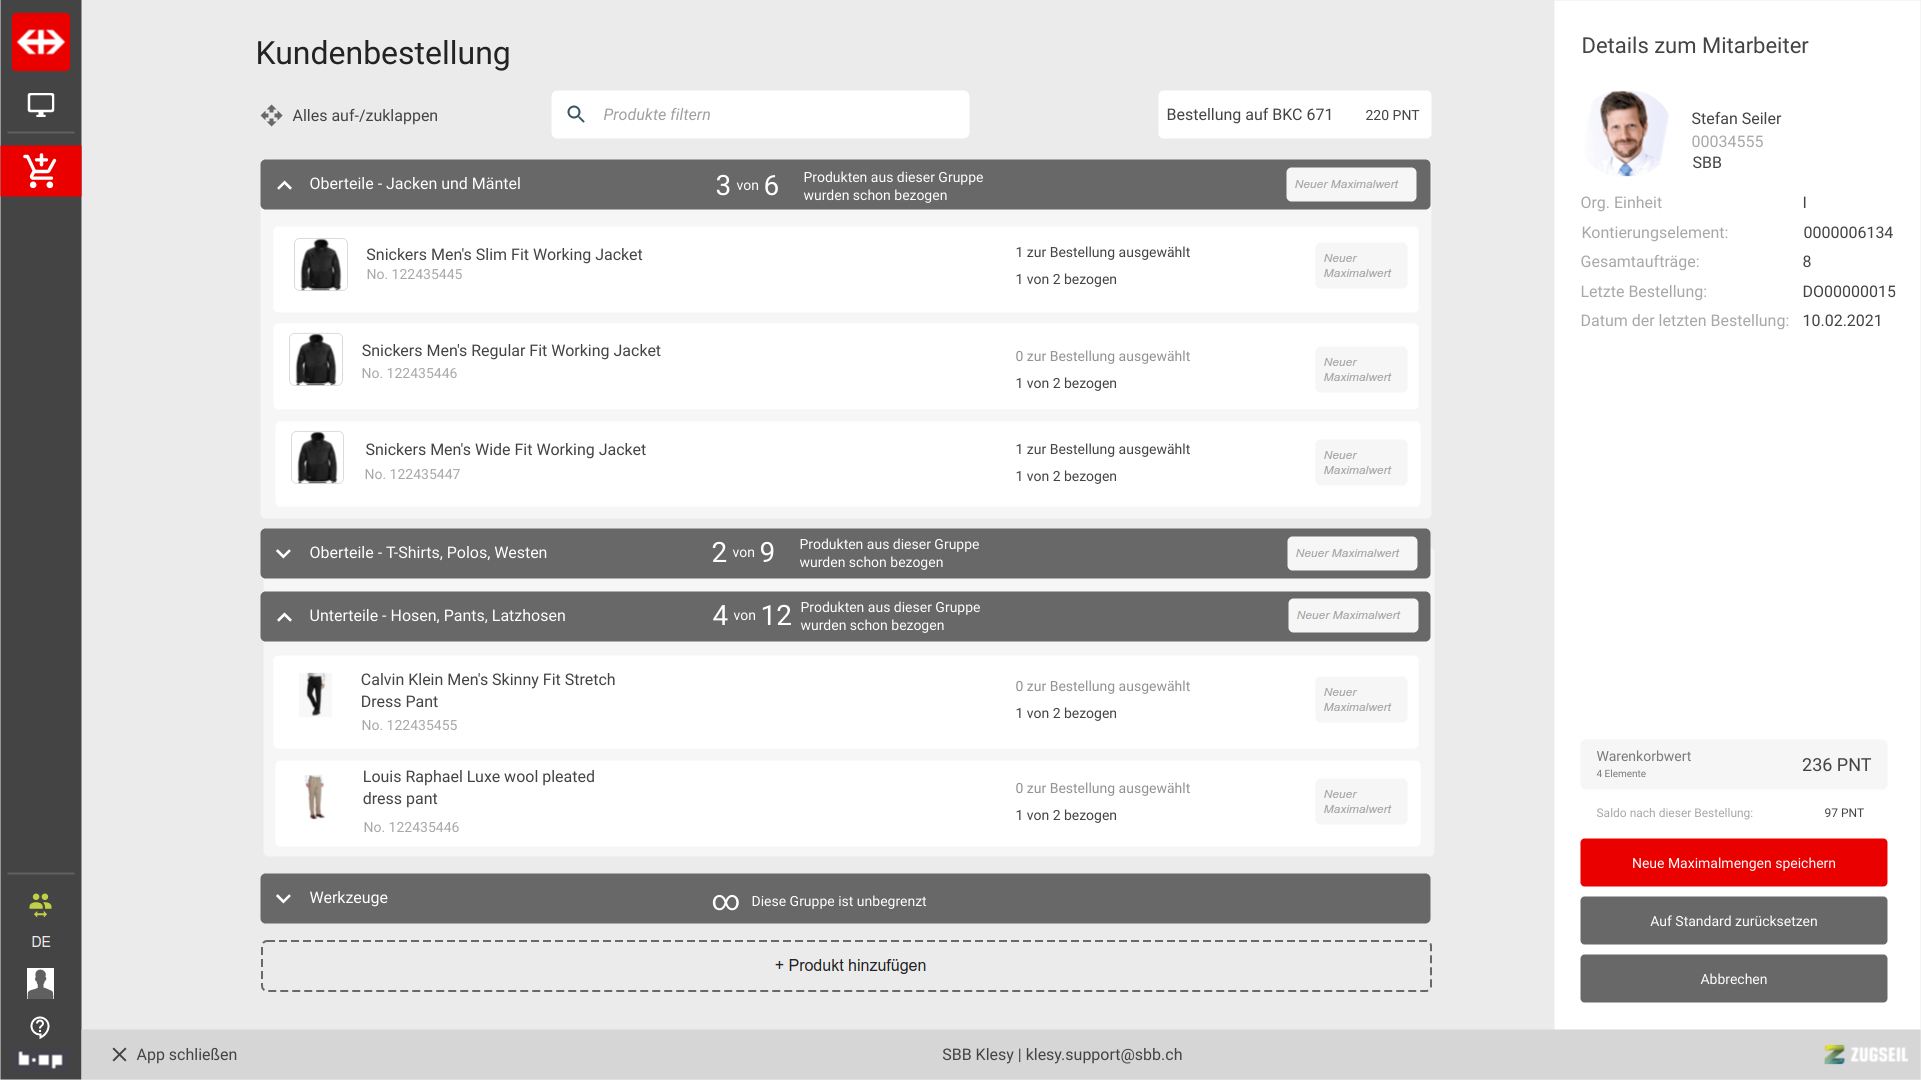Collapse the Unterteile - Hosen, Pants, Latzhosen group
This screenshot has height=1080, width=1921.
(x=285, y=617)
